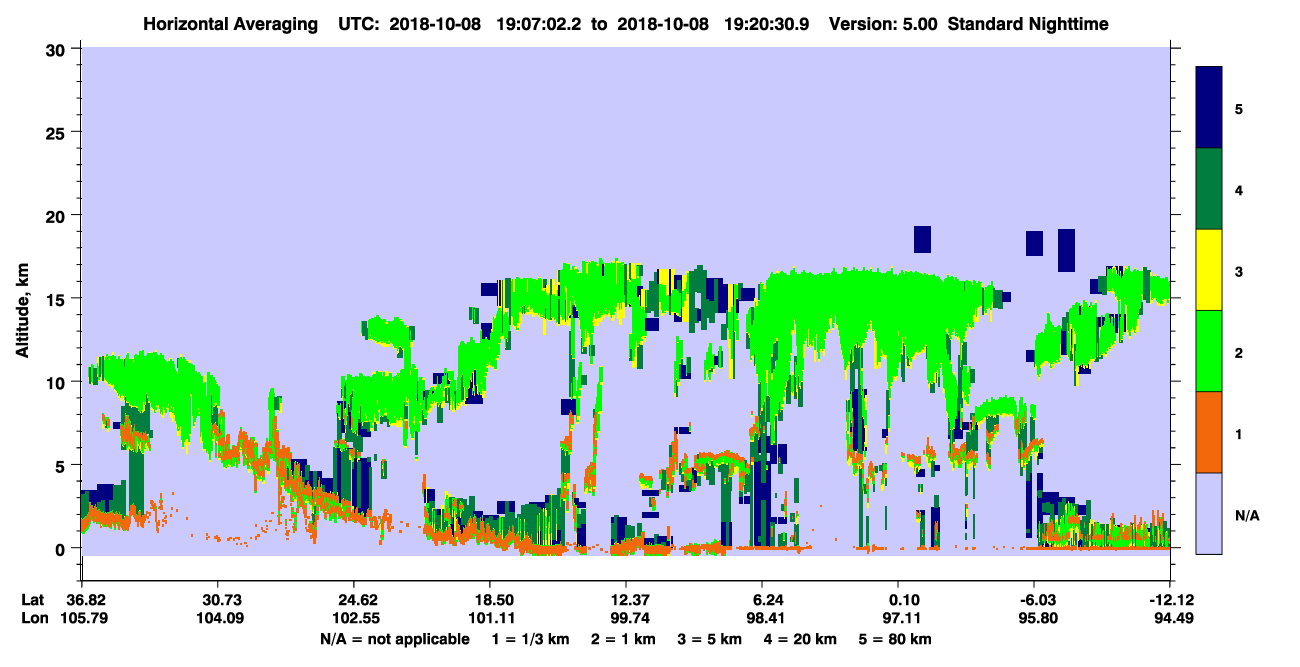Click the dark green colorbar segment labeled 4
This screenshot has width=1300, height=667.
pos(1209,189)
